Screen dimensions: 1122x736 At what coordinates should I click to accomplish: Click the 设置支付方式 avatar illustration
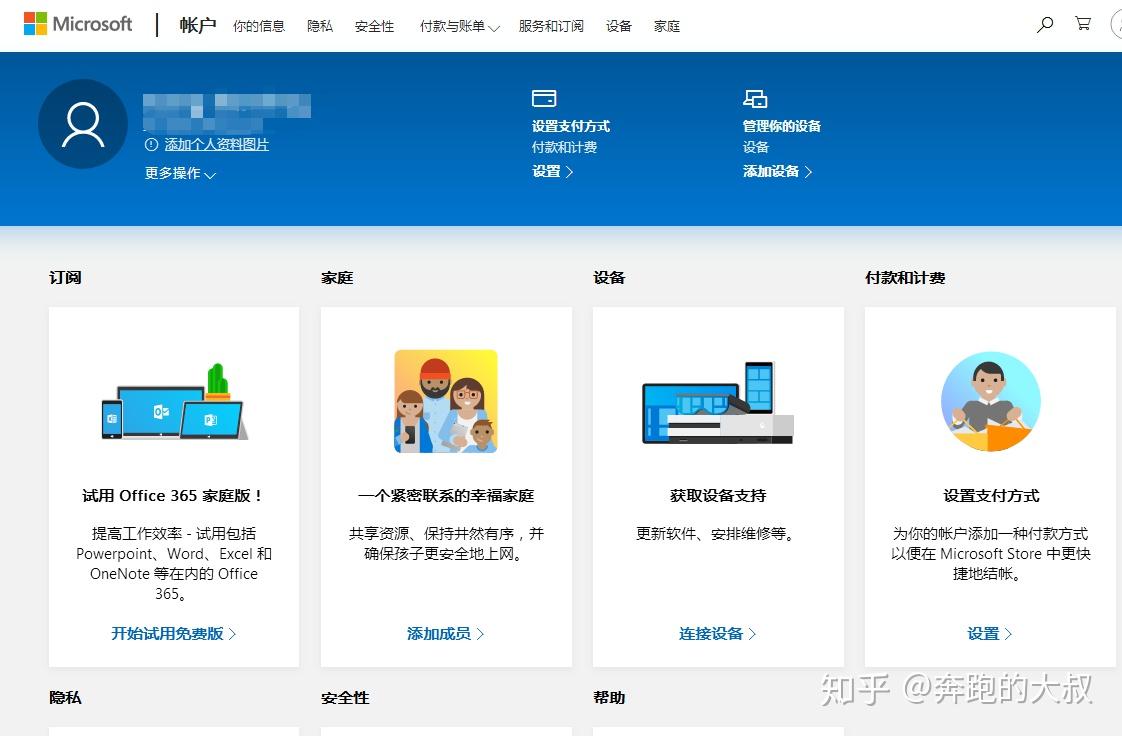(x=989, y=401)
